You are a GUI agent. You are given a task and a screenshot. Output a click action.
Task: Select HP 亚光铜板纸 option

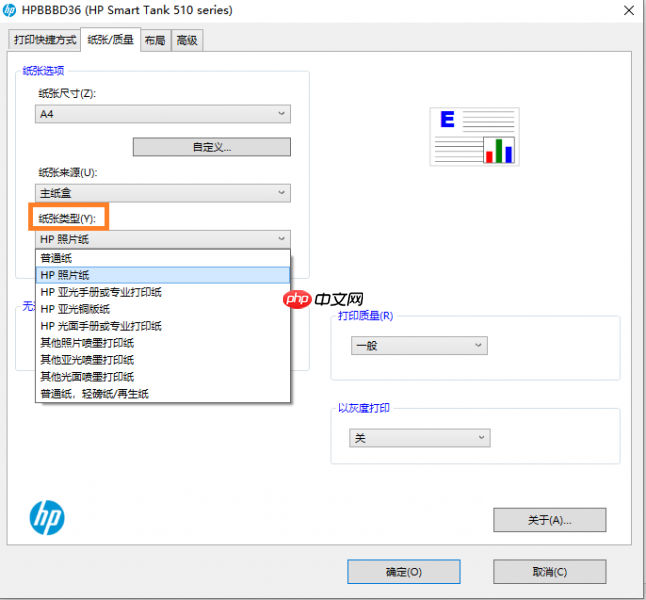coord(163,309)
